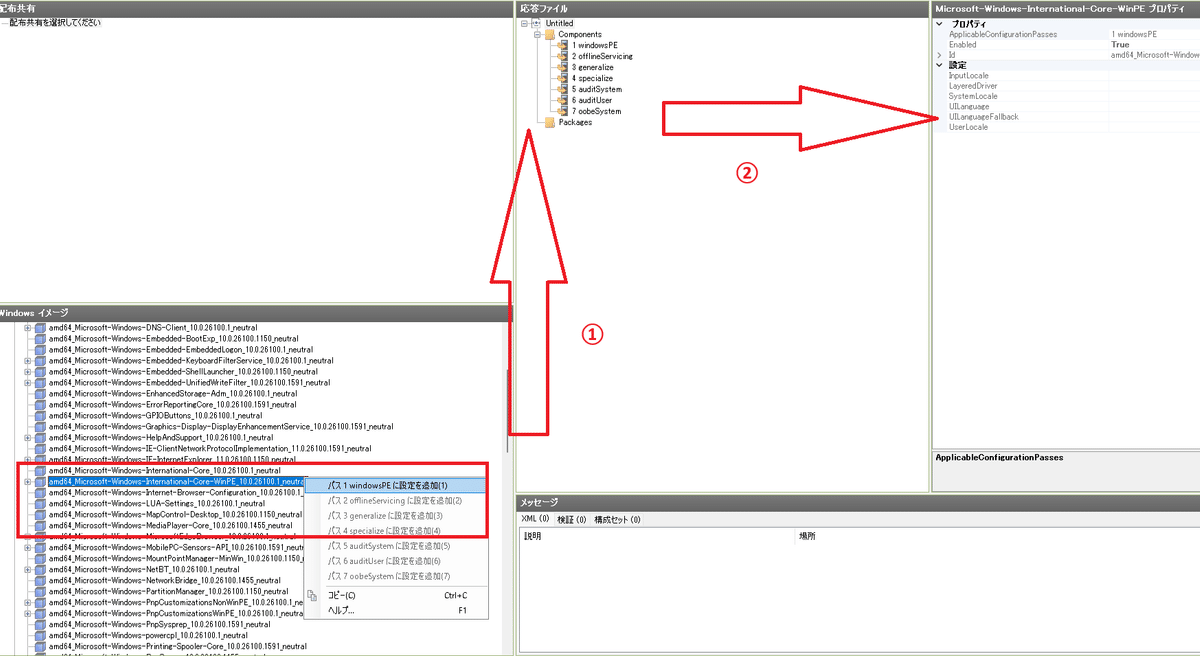Collapse the Components node in answer file tree
This screenshot has height=656, width=1200.
(537, 34)
